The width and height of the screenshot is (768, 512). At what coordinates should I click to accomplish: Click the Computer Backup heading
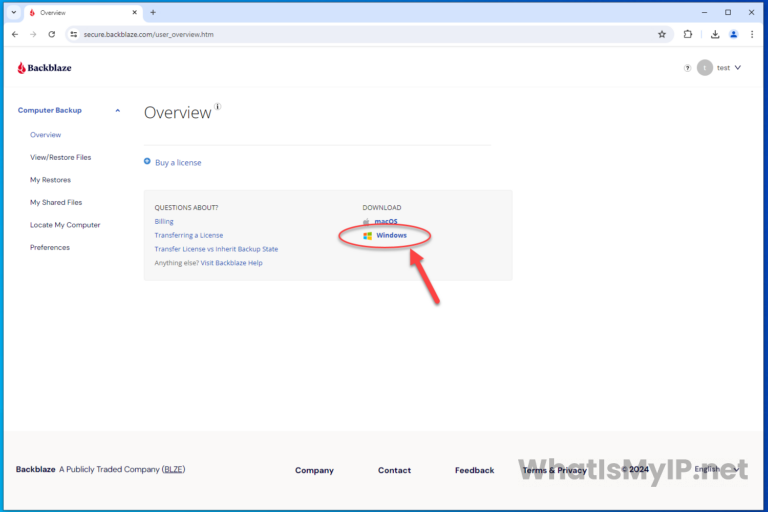tap(49, 110)
